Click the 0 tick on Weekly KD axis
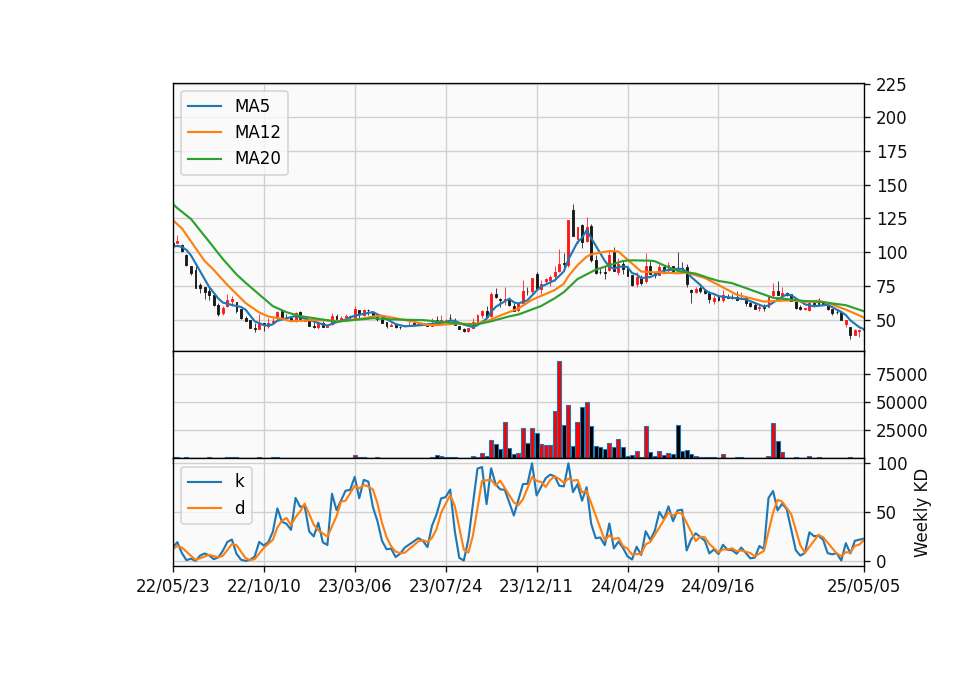 [881, 561]
